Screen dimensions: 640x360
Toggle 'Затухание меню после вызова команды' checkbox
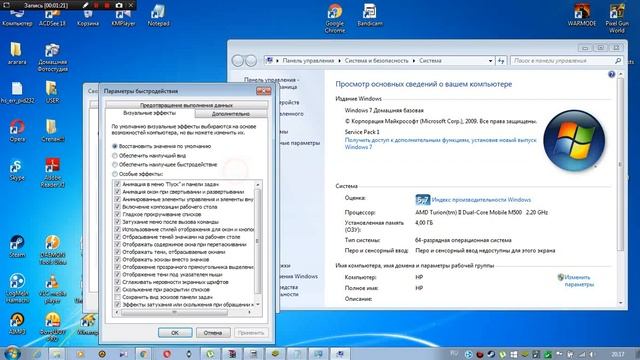(x=118, y=222)
